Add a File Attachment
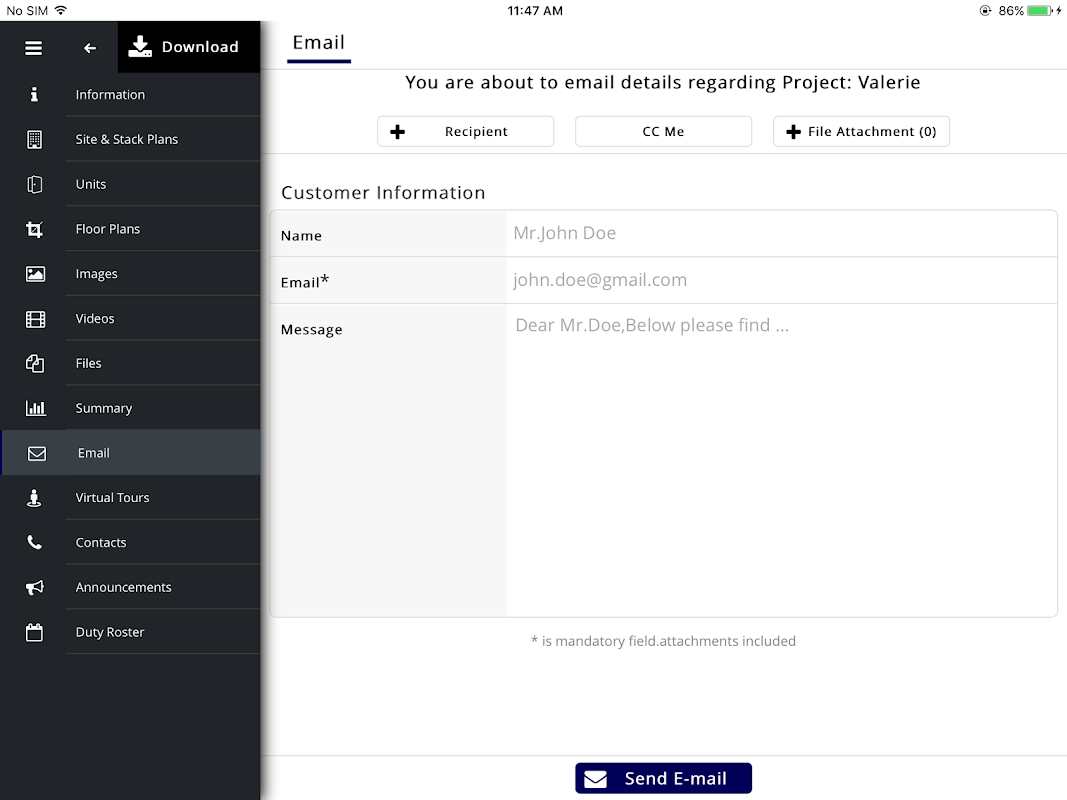The image size is (1067, 800). (x=861, y=132)
